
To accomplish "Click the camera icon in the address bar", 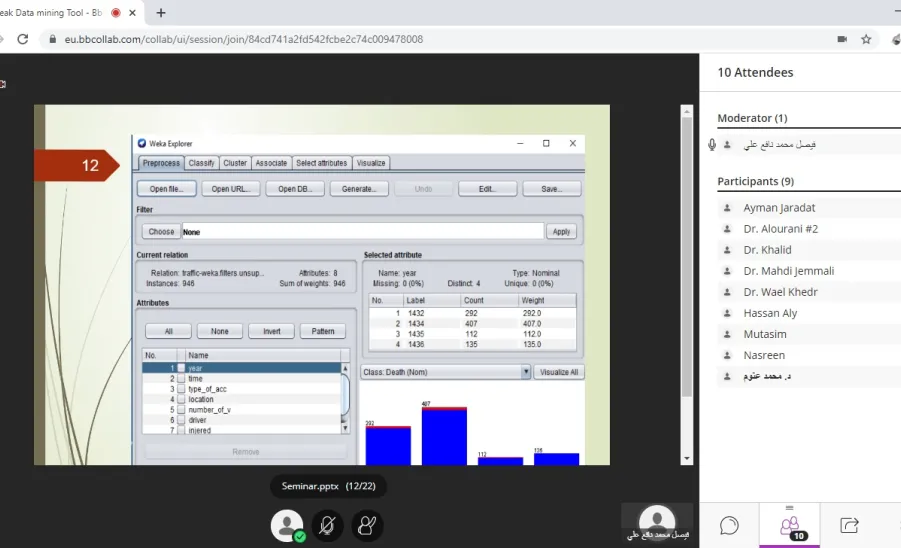I will pos(842,39).
